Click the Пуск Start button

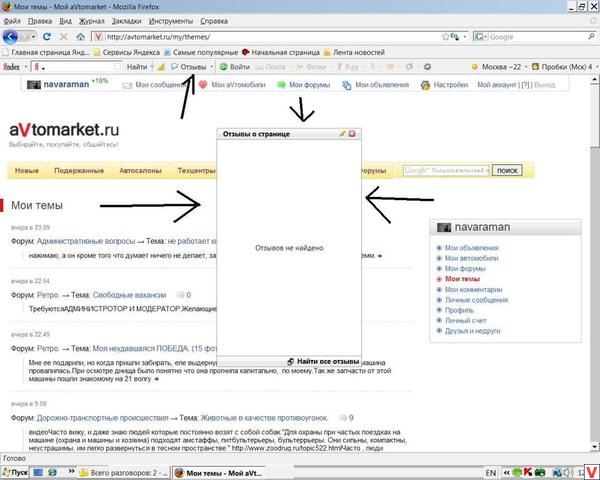click(16, 473)
